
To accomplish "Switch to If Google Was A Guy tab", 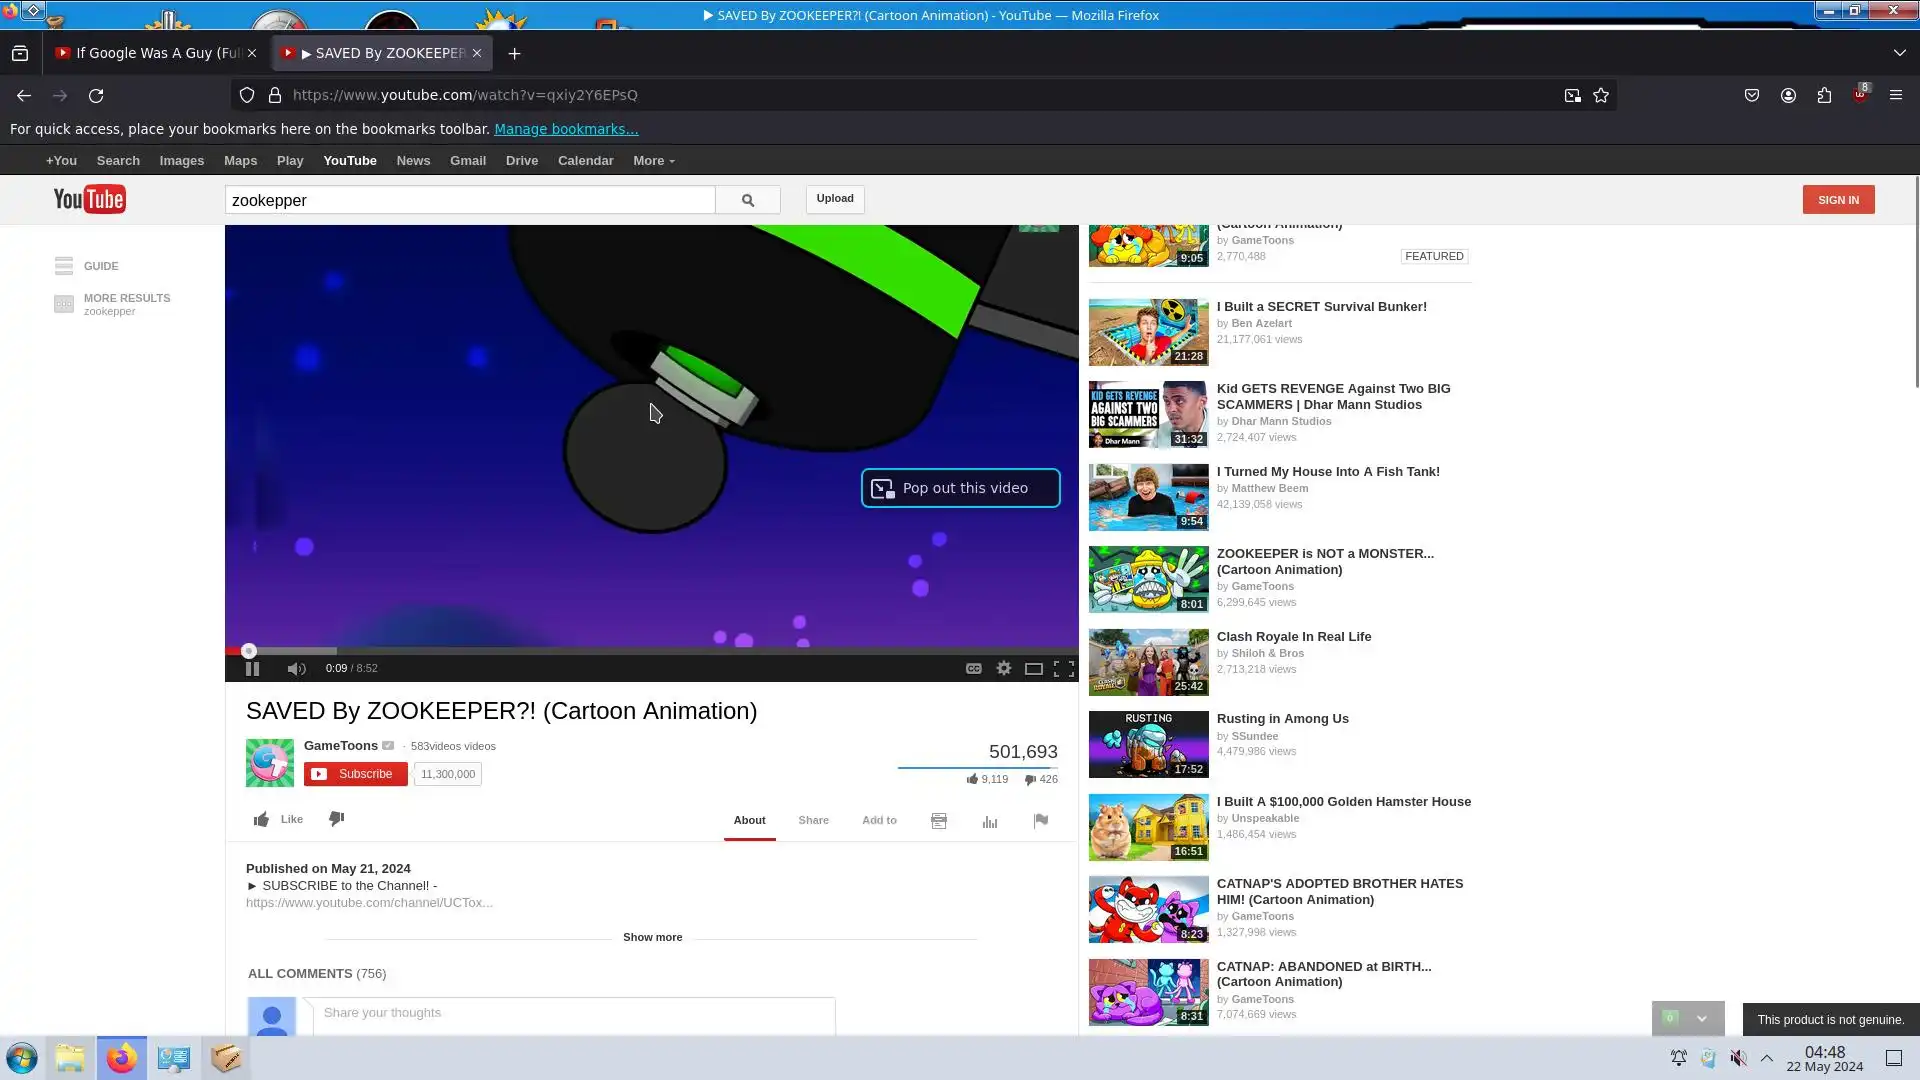I will click(155, 53).
